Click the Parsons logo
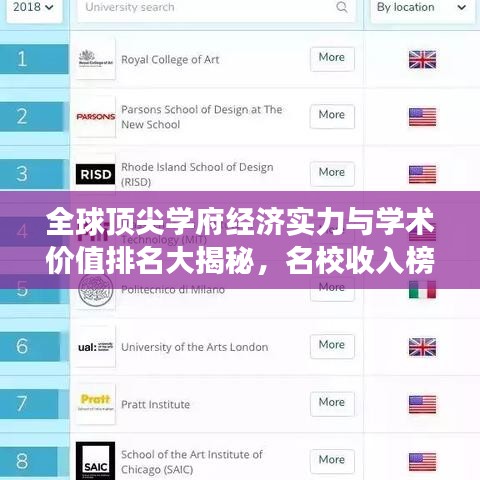 (x=96, y=117)
